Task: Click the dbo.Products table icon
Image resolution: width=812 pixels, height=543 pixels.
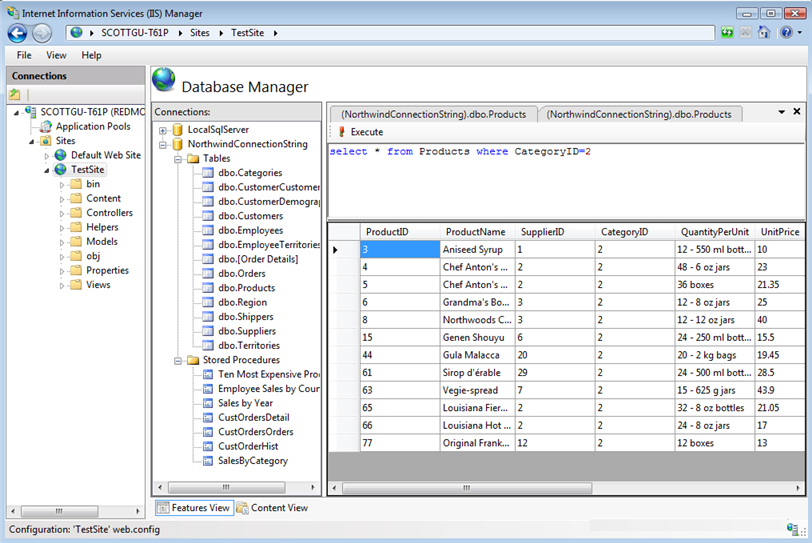Action: tap(208, 288)
